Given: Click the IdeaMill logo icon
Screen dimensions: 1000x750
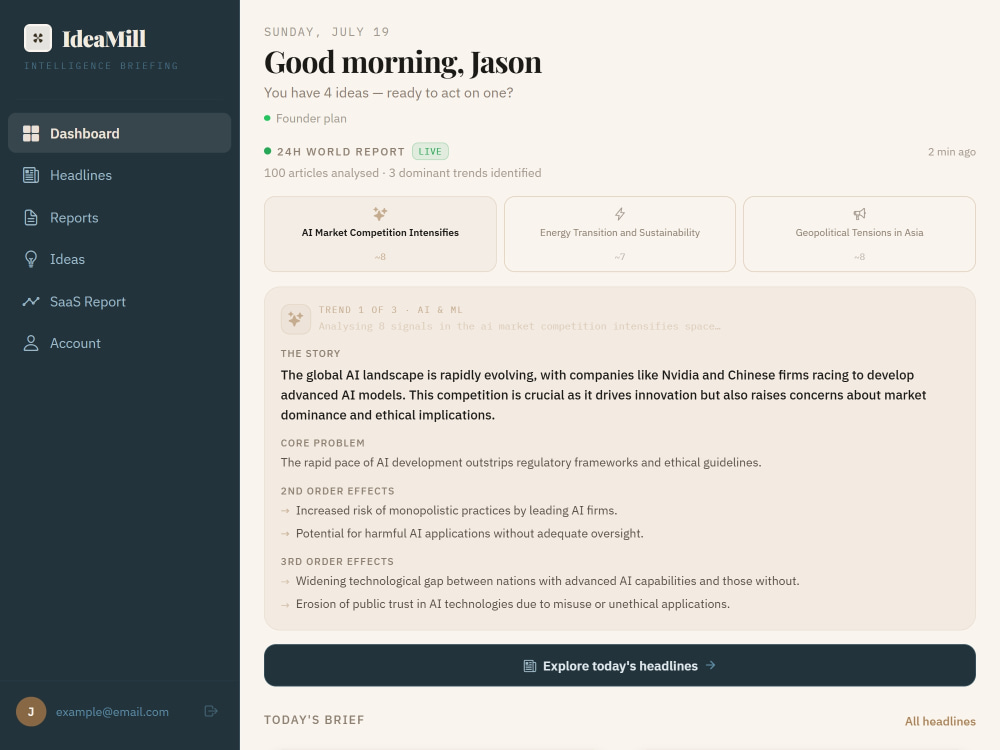Looking at the screenshot, I should coord(38,38).
